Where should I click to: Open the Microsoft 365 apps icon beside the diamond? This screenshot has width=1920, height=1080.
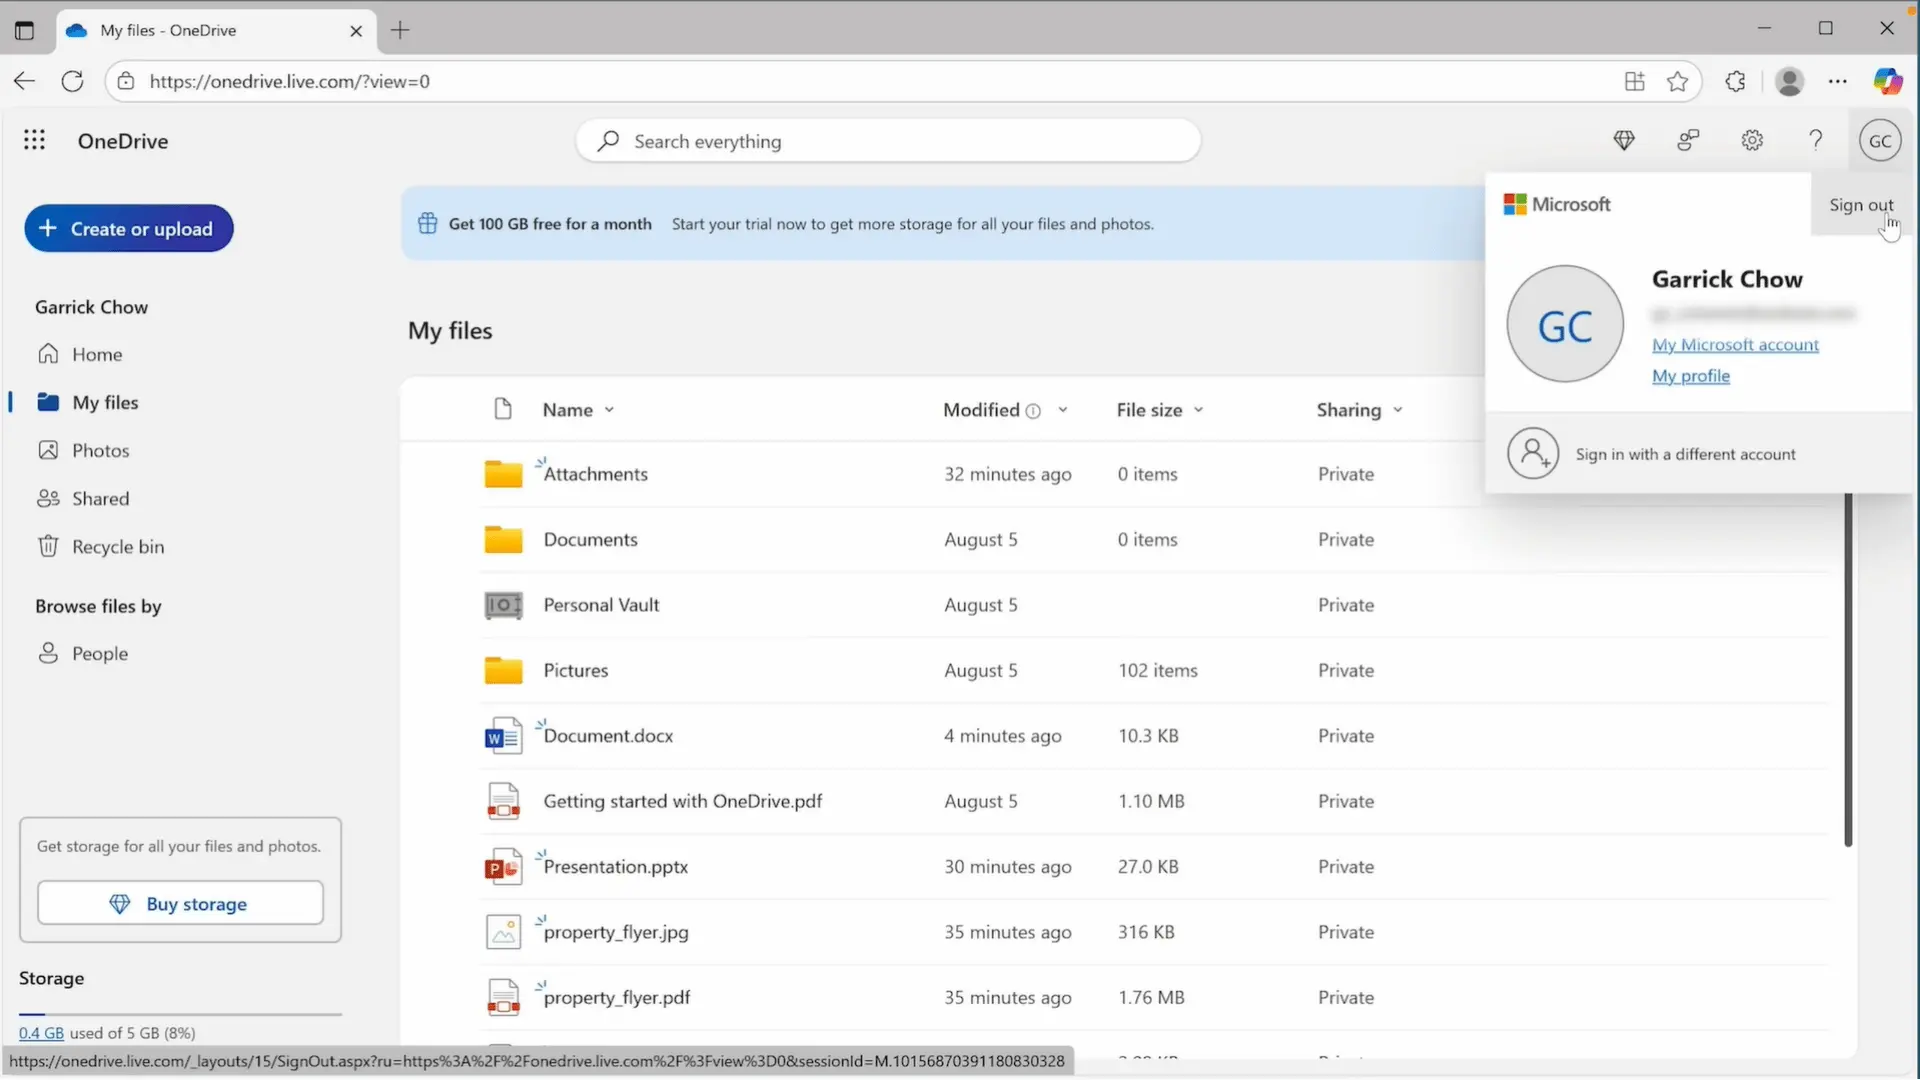(x=1688, y=141)
